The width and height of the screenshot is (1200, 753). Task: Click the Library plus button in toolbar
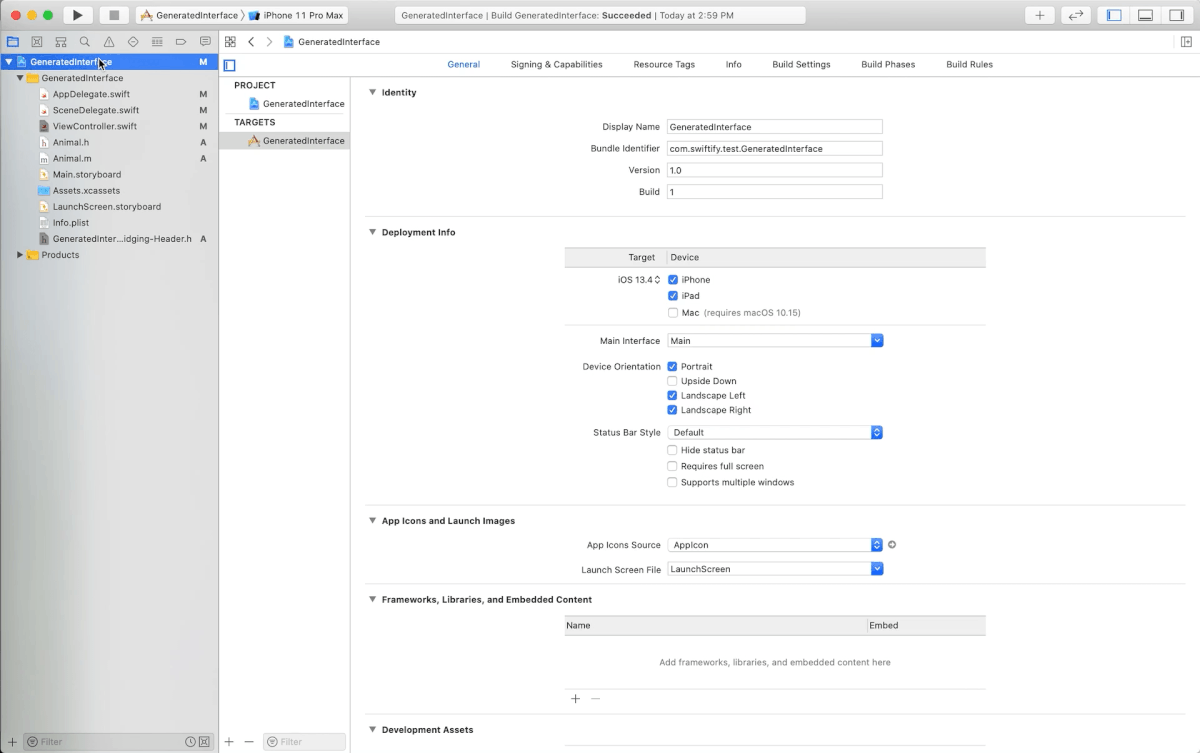pos(1040,15)
